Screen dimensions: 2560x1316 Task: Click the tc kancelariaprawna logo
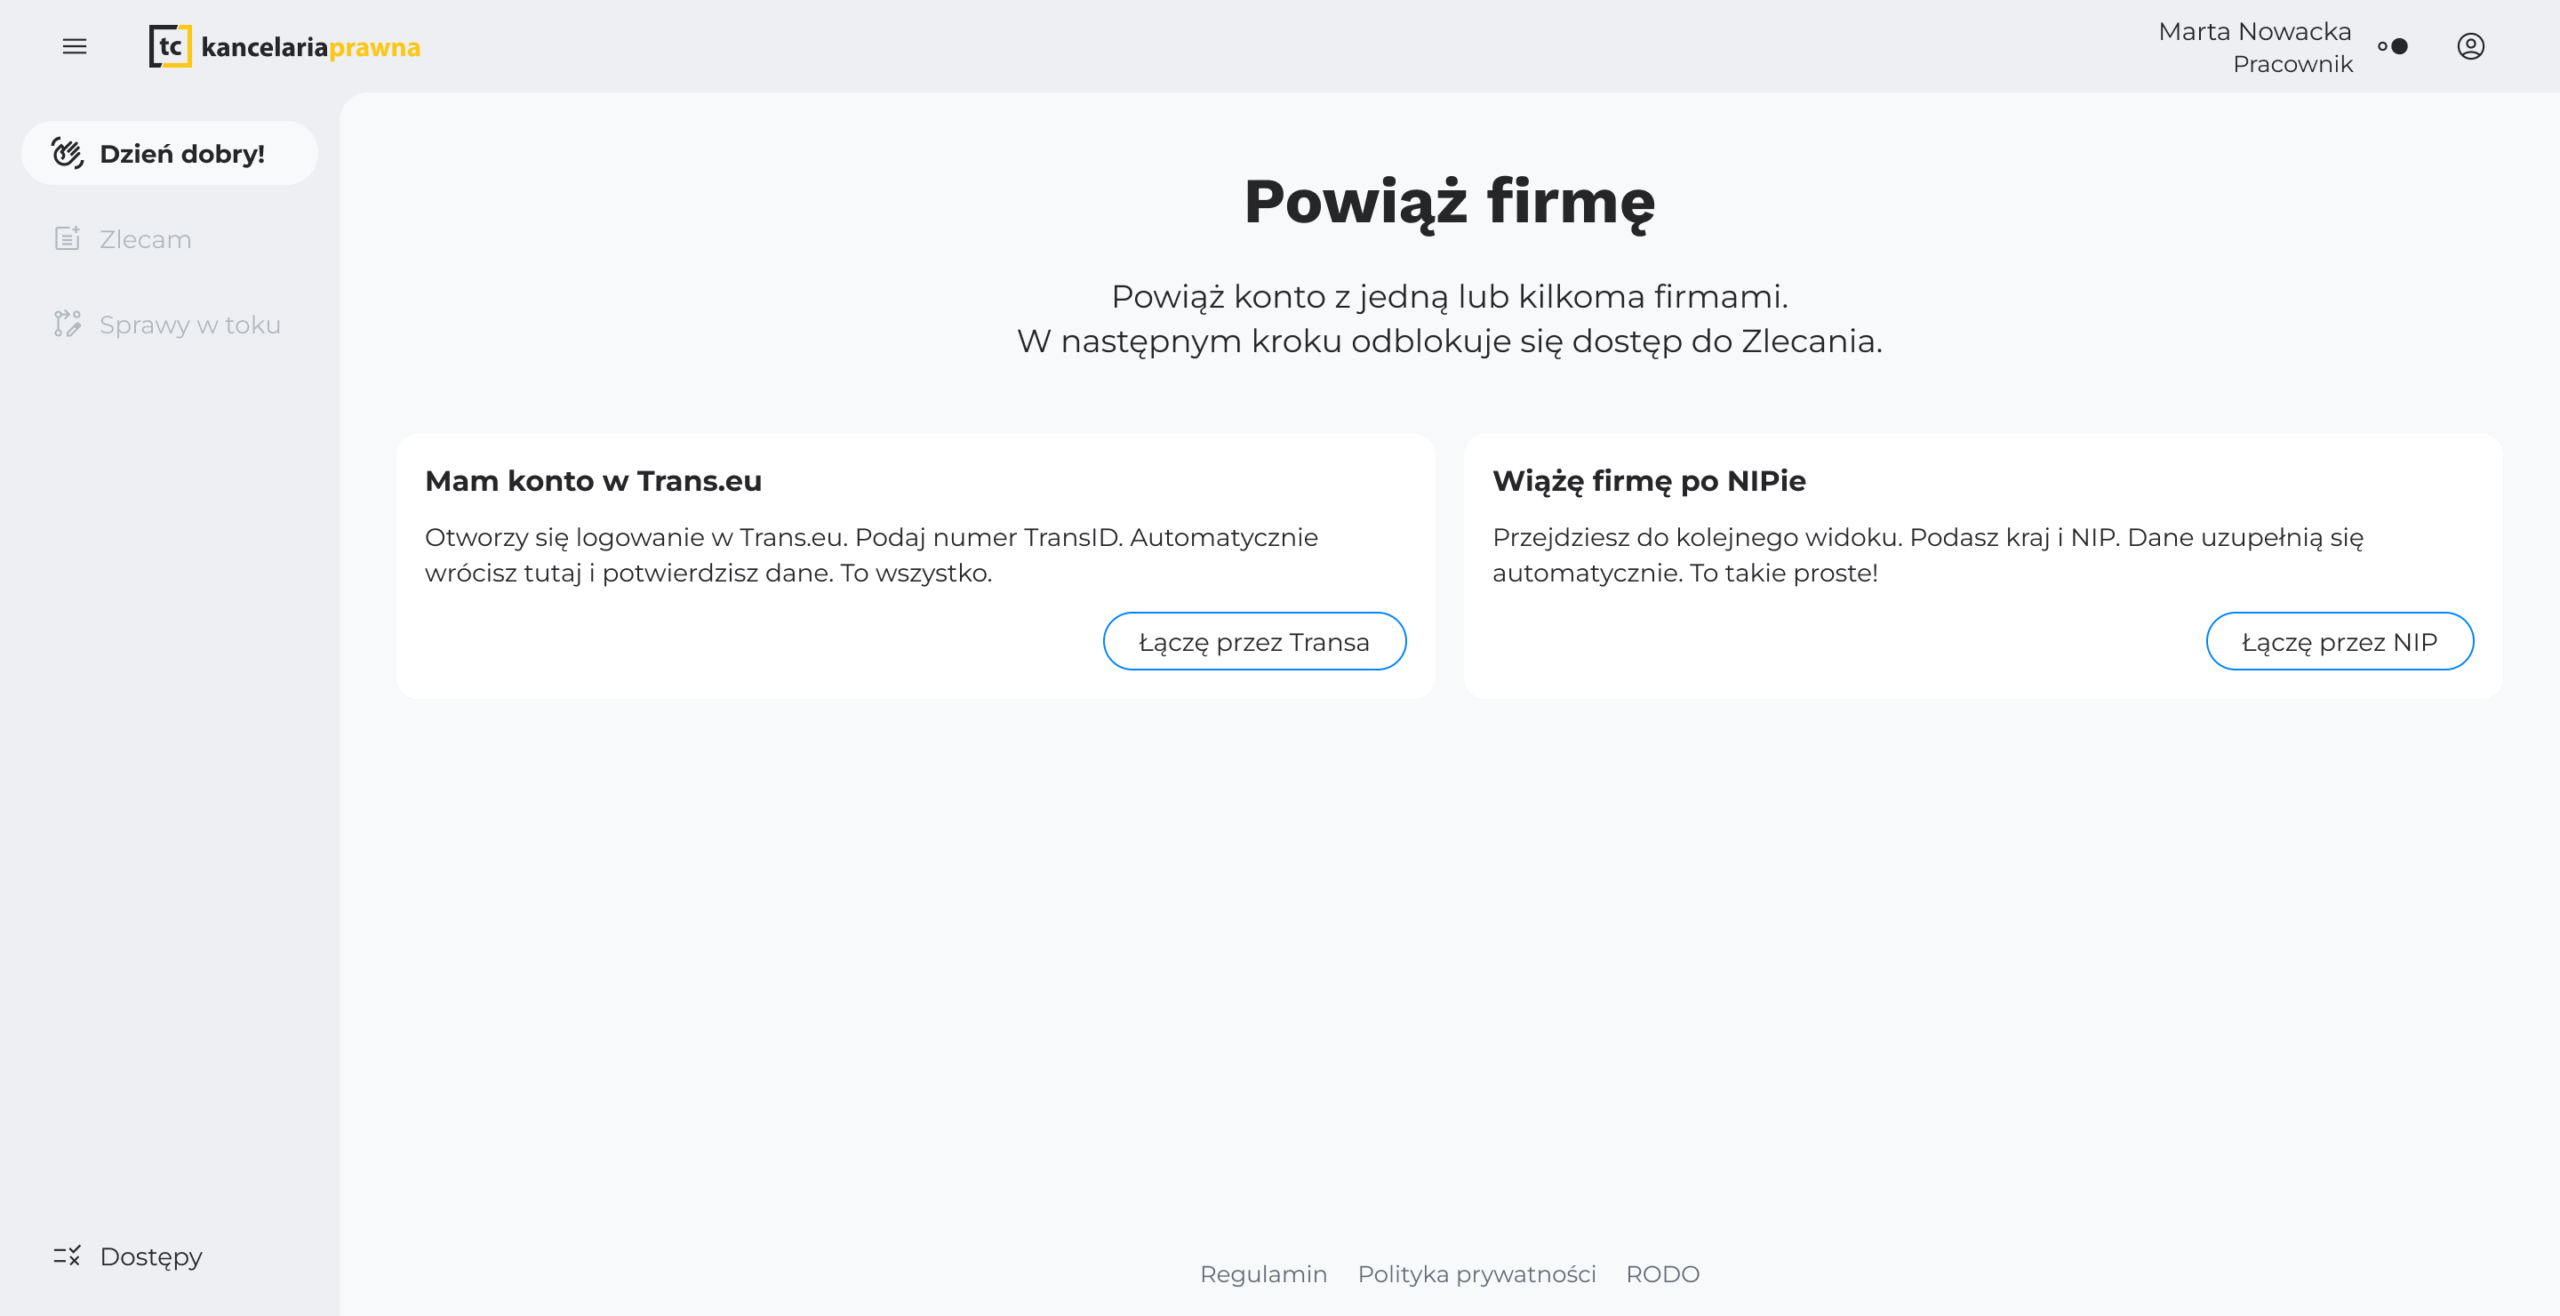coord(284,47)
